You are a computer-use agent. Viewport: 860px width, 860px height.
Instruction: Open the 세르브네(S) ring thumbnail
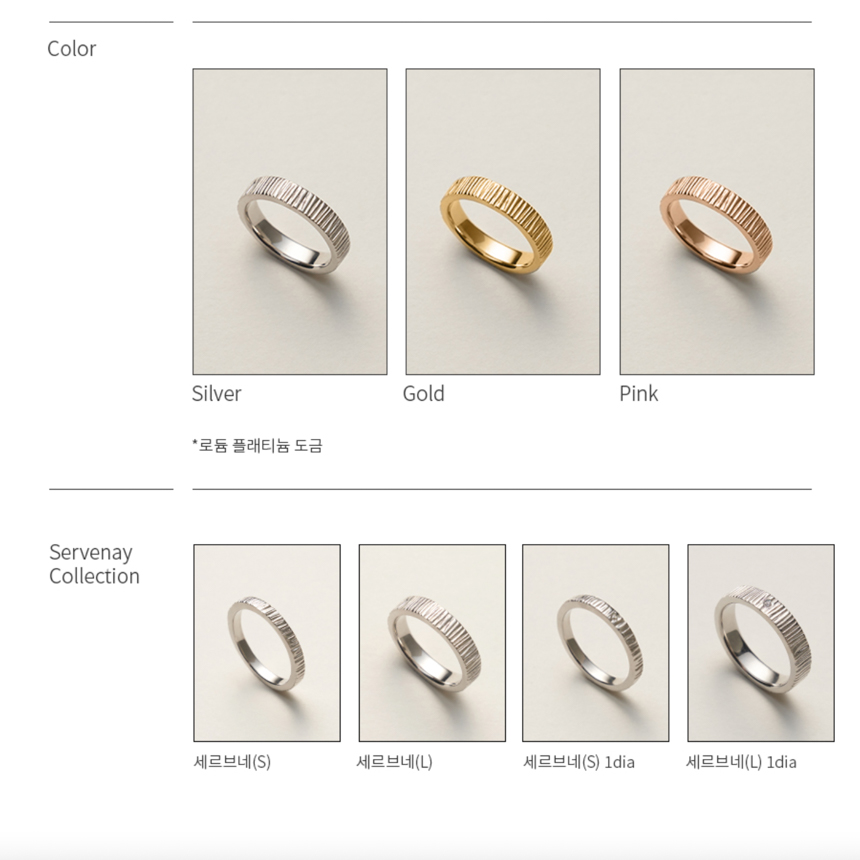point(267,643)
